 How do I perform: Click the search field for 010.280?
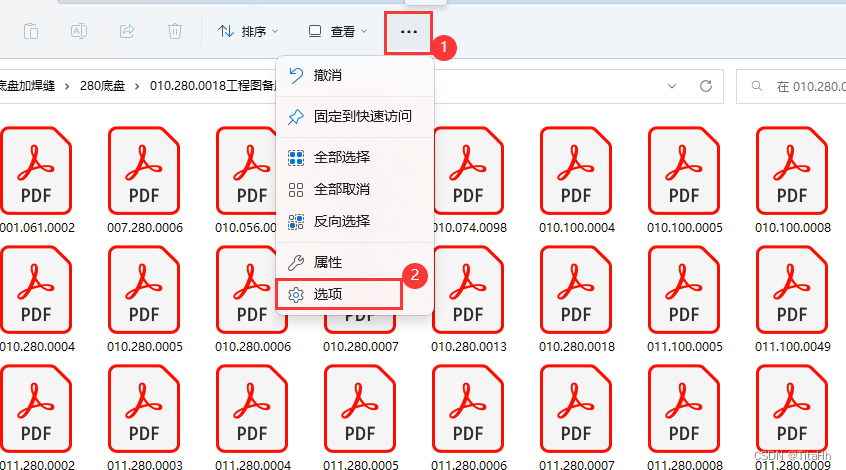792,86
